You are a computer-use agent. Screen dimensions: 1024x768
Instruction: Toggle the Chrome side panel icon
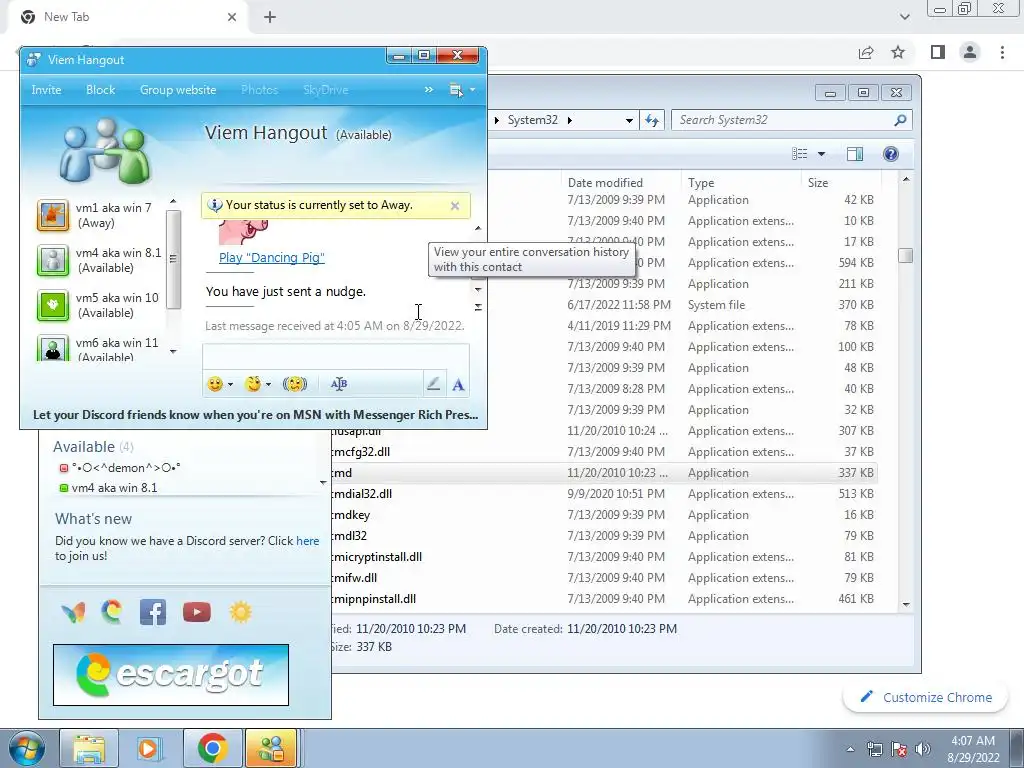click(x=938, y=52)
